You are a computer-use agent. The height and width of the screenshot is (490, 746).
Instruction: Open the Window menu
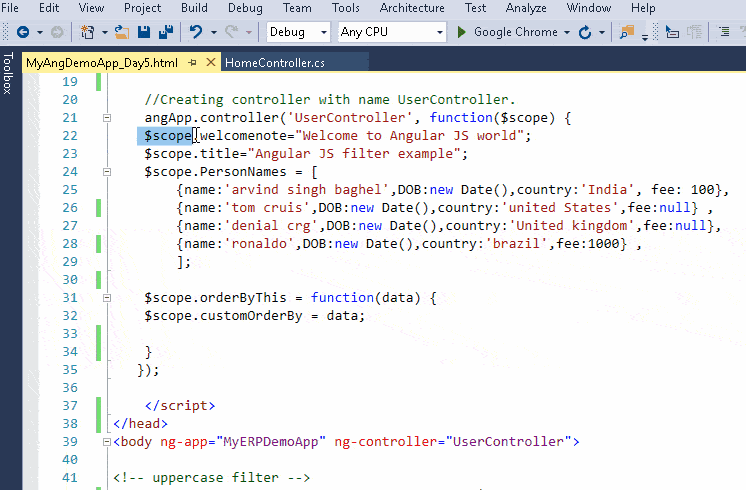tap(589, 8)
